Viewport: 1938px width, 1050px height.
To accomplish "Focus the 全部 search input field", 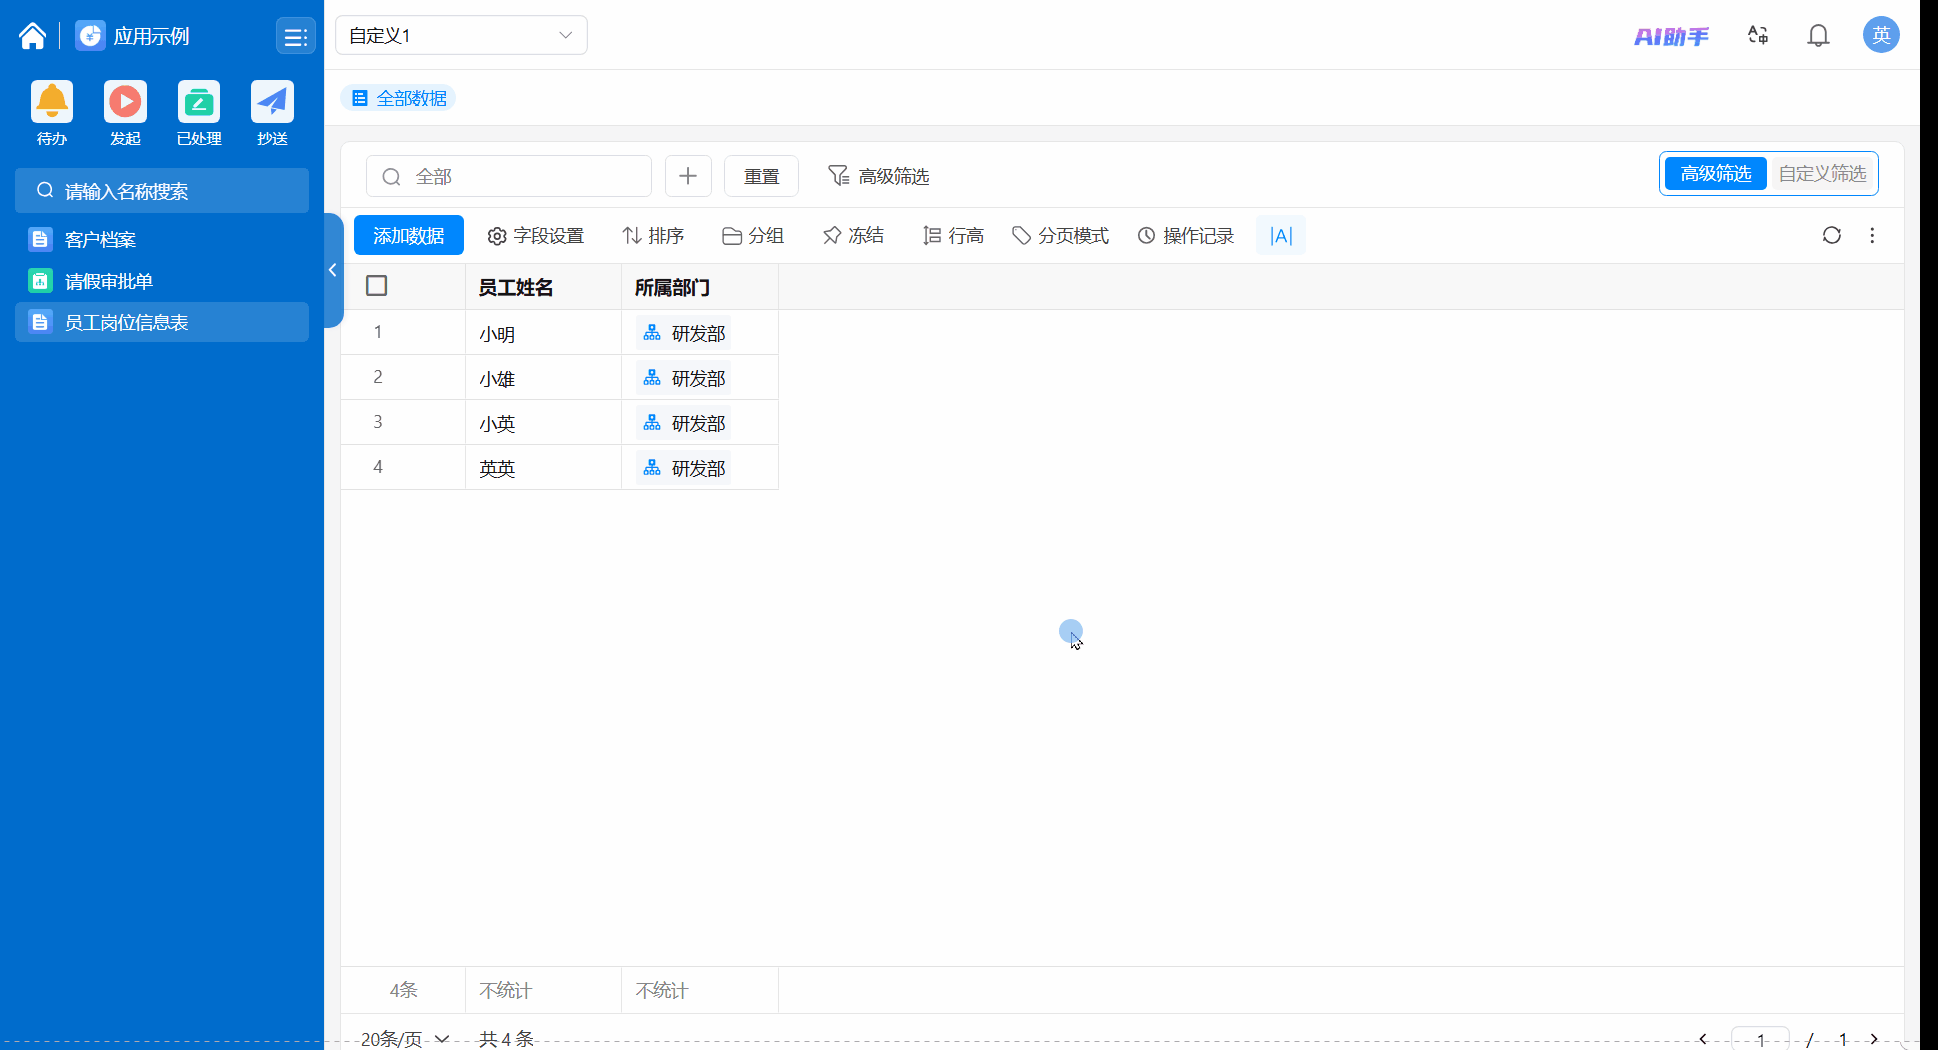I will (x=509, y=176).
